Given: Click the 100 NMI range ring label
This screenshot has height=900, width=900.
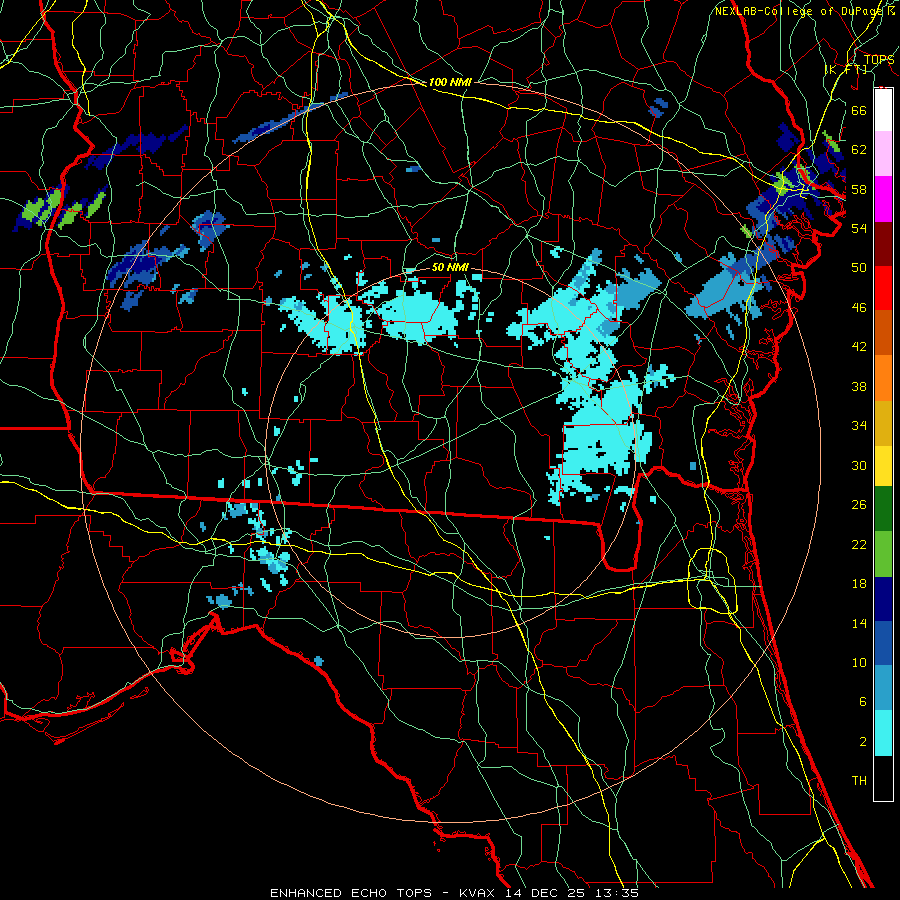Looking at the screenshot, I should [x=450, y=82].
